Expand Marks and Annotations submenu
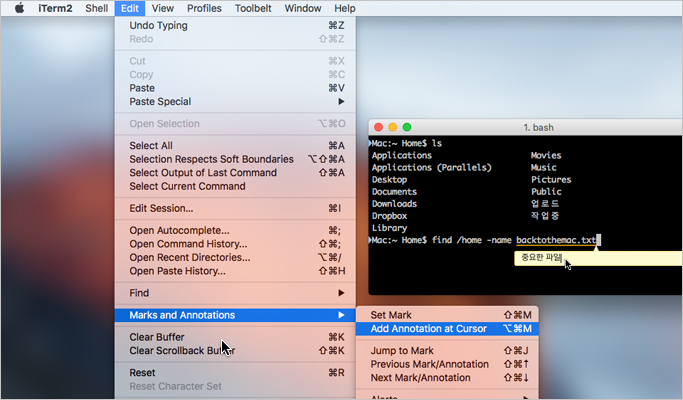The image size is (683, 400). [x=235, y=315]
